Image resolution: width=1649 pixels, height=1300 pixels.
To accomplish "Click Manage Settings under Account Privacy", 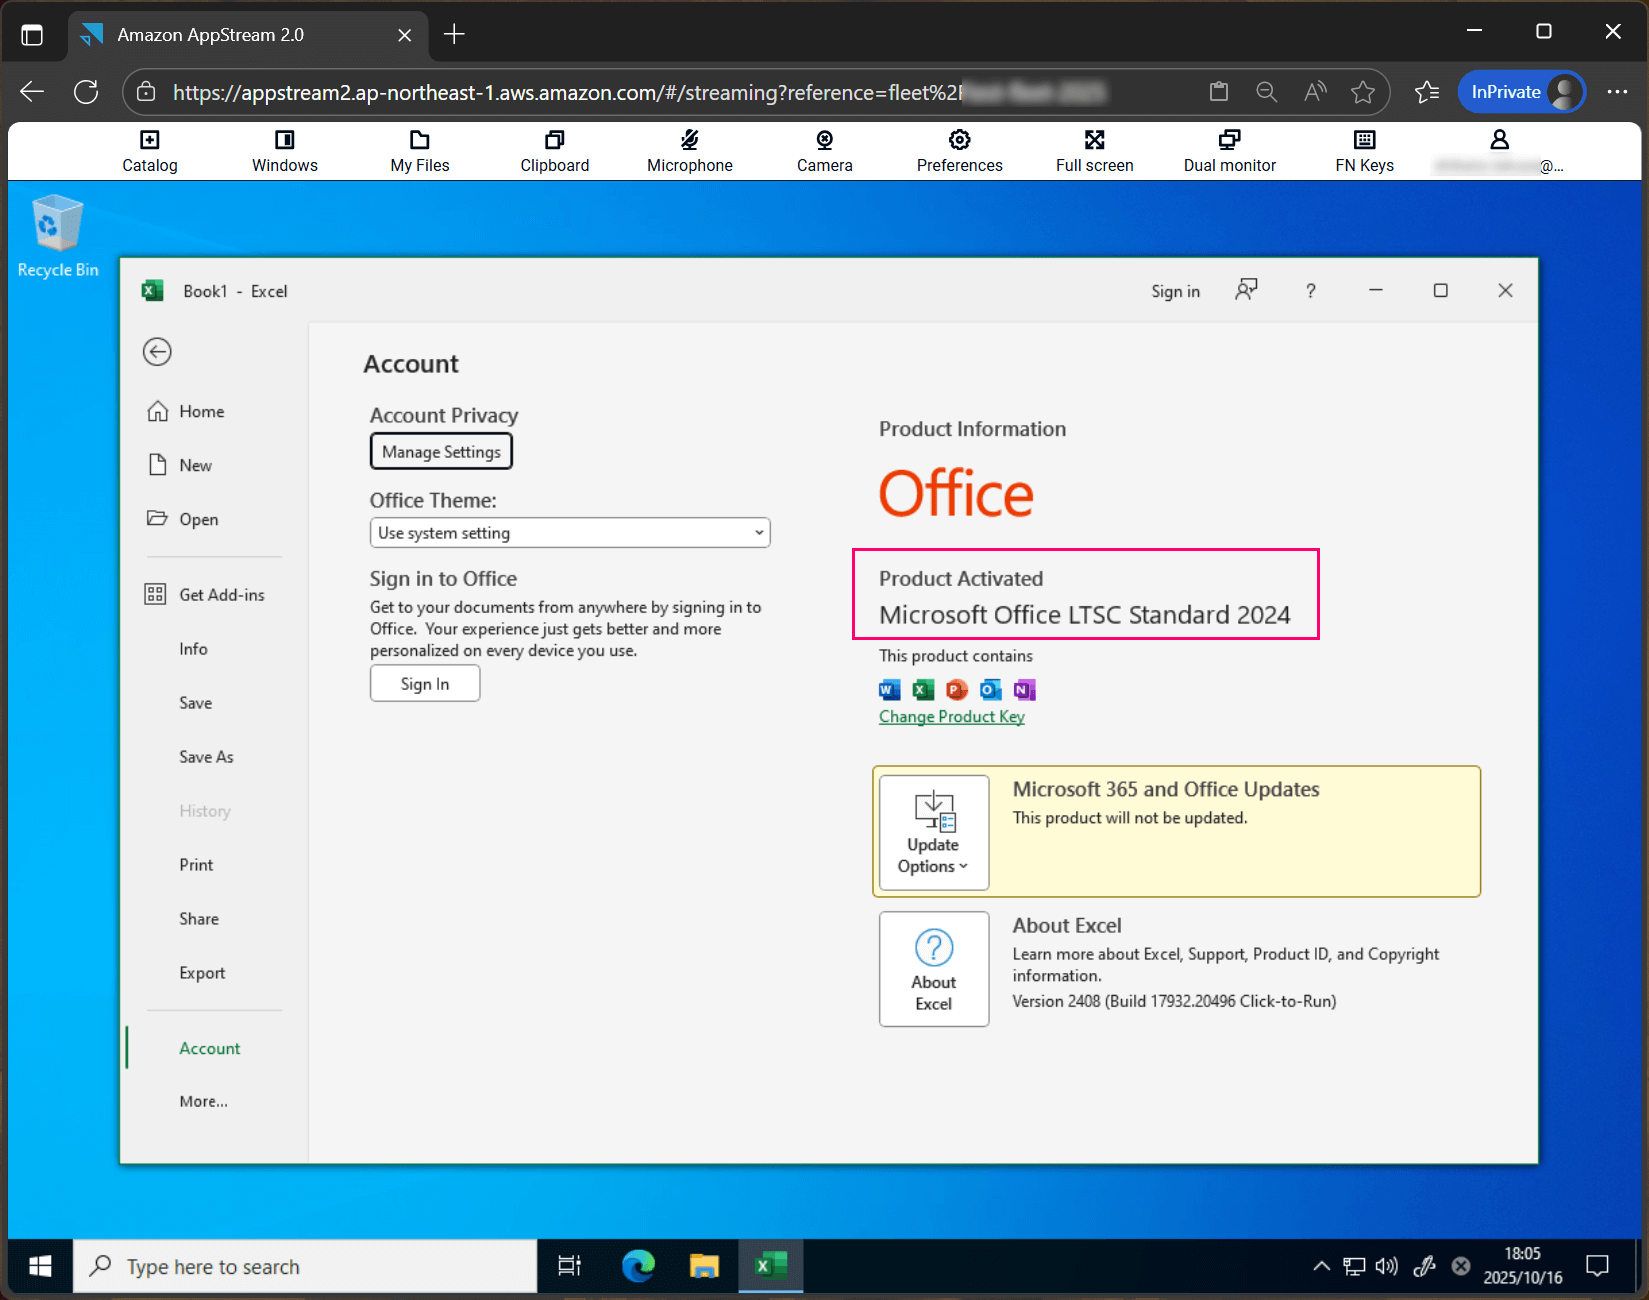I will click(440, 451).
